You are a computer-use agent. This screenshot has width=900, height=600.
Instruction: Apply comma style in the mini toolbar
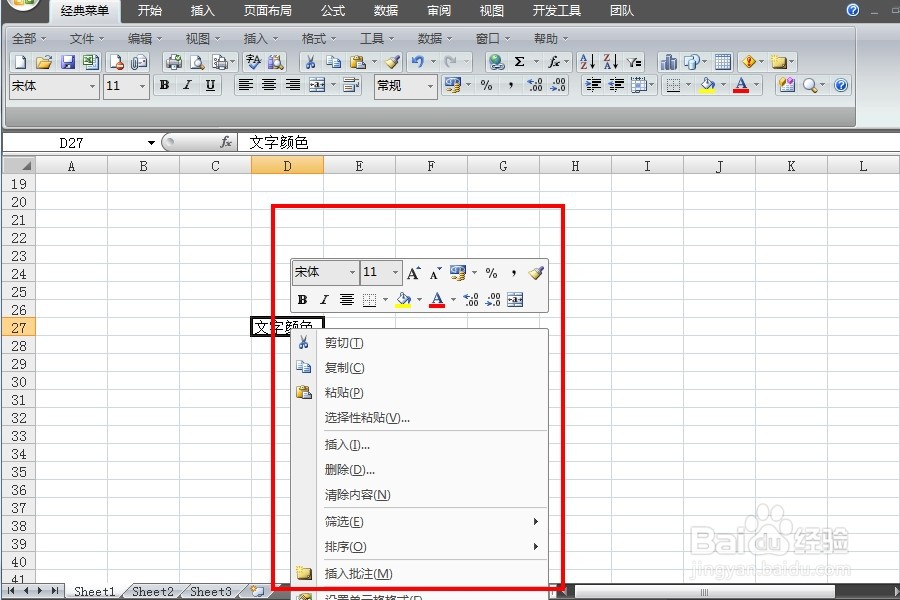click(513, 273)
